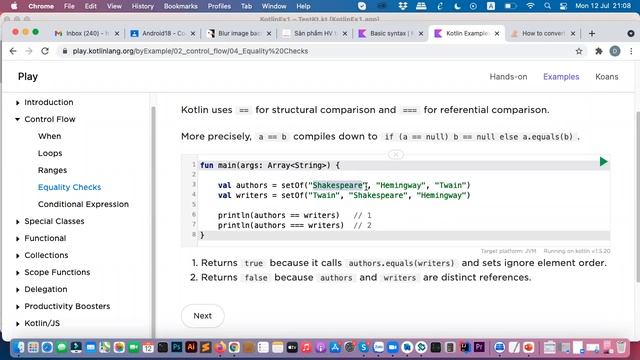Screen dimensions: 640x360
Task: Open a new tab with plus button
Action: [592, 33]
